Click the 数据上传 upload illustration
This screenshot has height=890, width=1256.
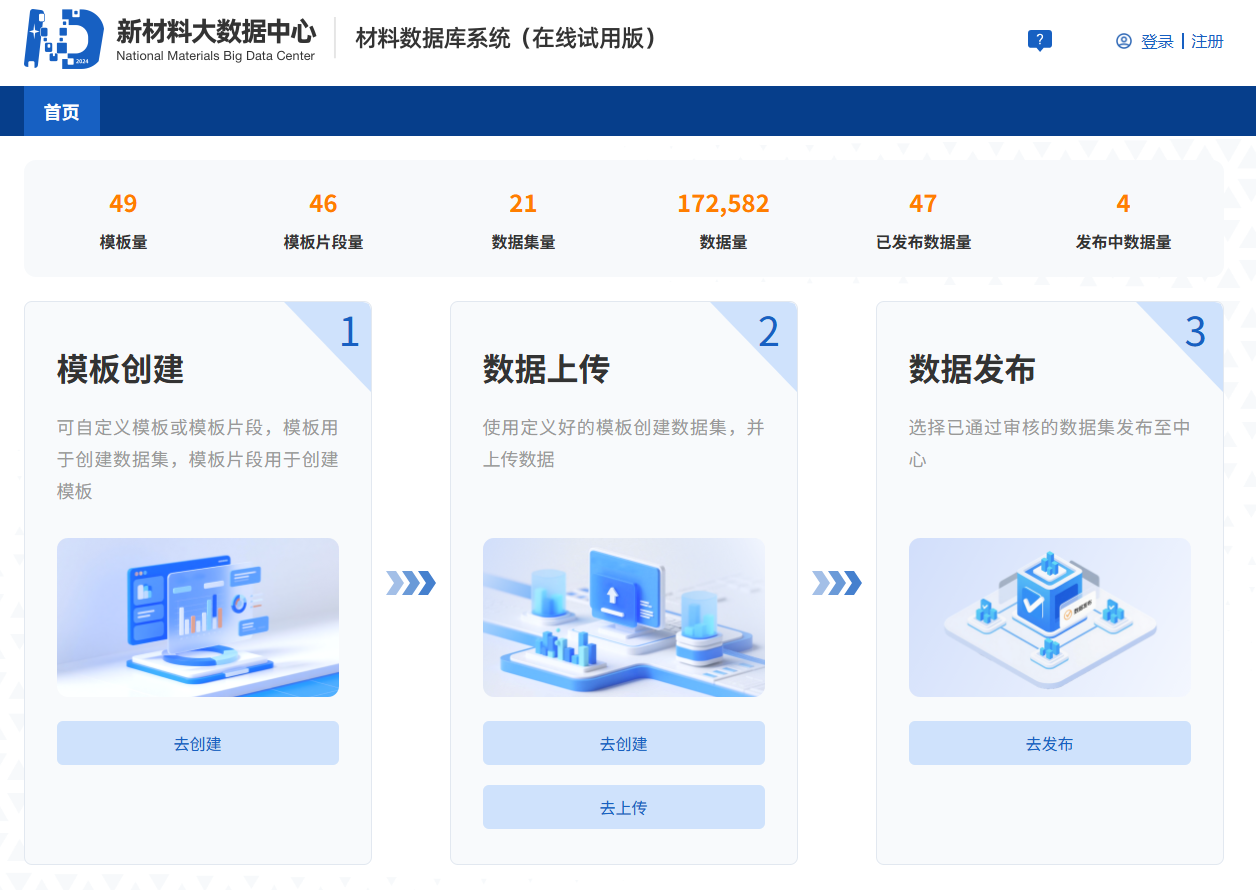[x=624, y=617]
